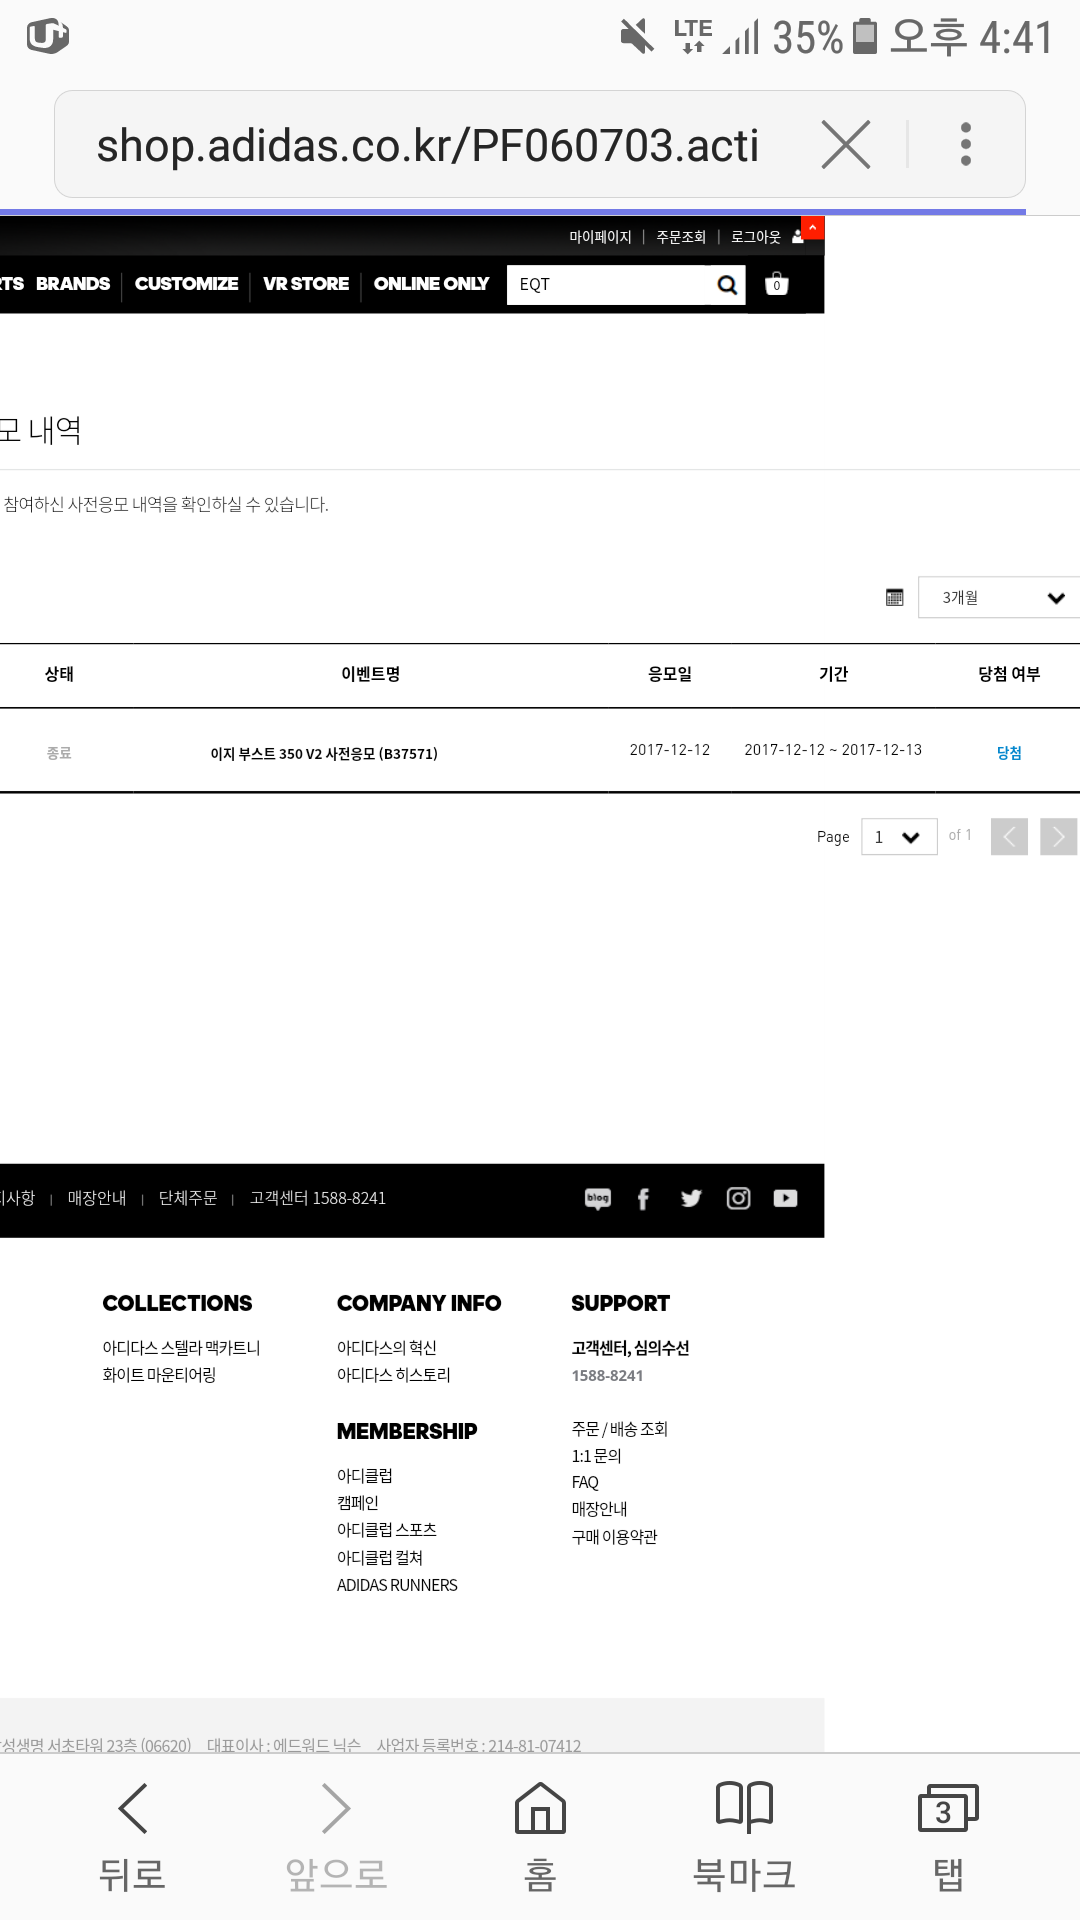Open the browser three-dot menu
Image resolution: width=1080 pixels, height=1920 pixels.
(x=965, y=144)
